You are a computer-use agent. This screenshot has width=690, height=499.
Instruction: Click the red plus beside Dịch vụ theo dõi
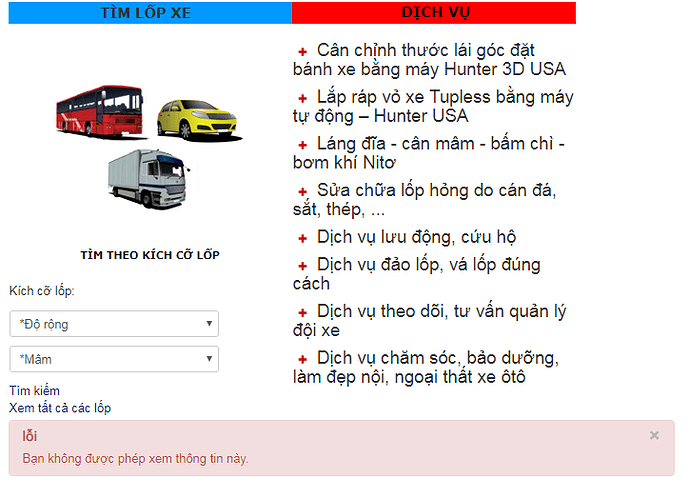[302, 313]
